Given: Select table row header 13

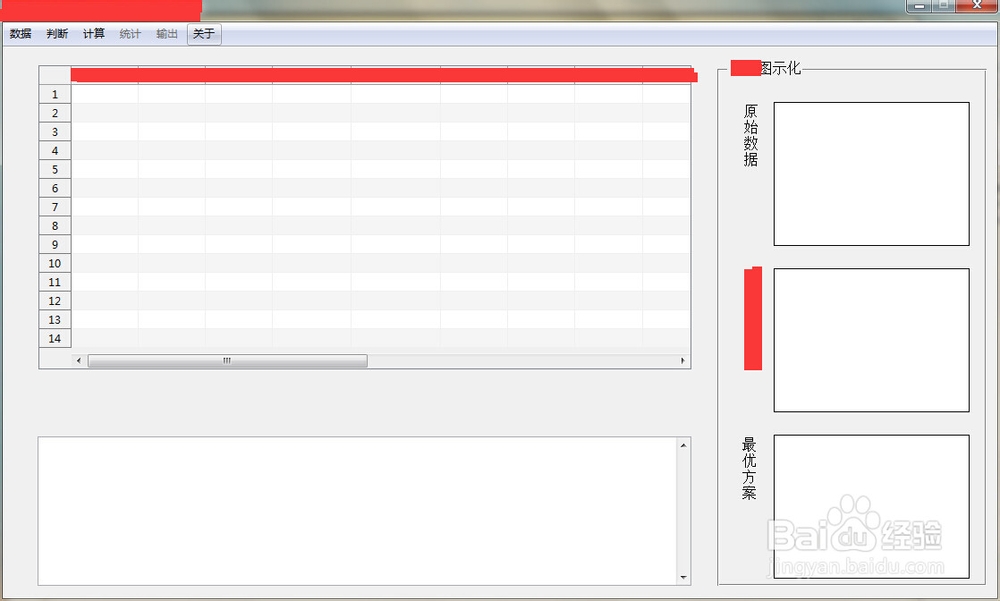Looking at the screenshot, I should (55, 320).
